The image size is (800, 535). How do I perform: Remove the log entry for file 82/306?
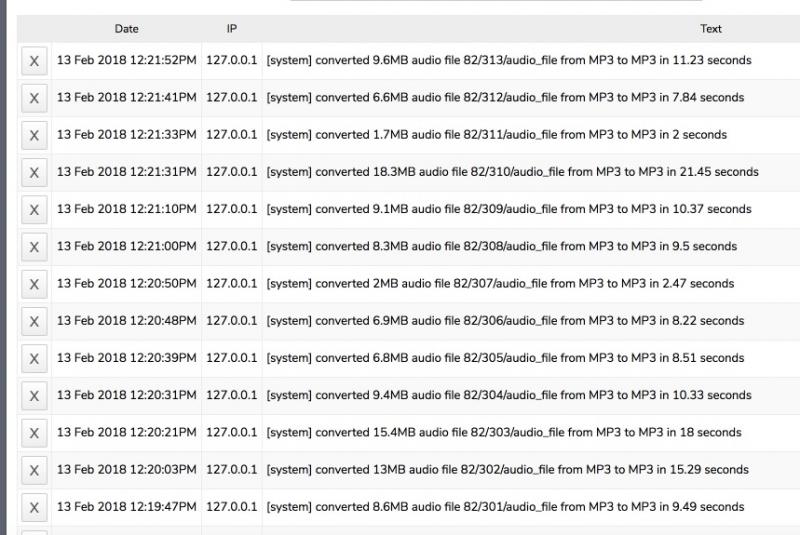click(x=34, y=321)
